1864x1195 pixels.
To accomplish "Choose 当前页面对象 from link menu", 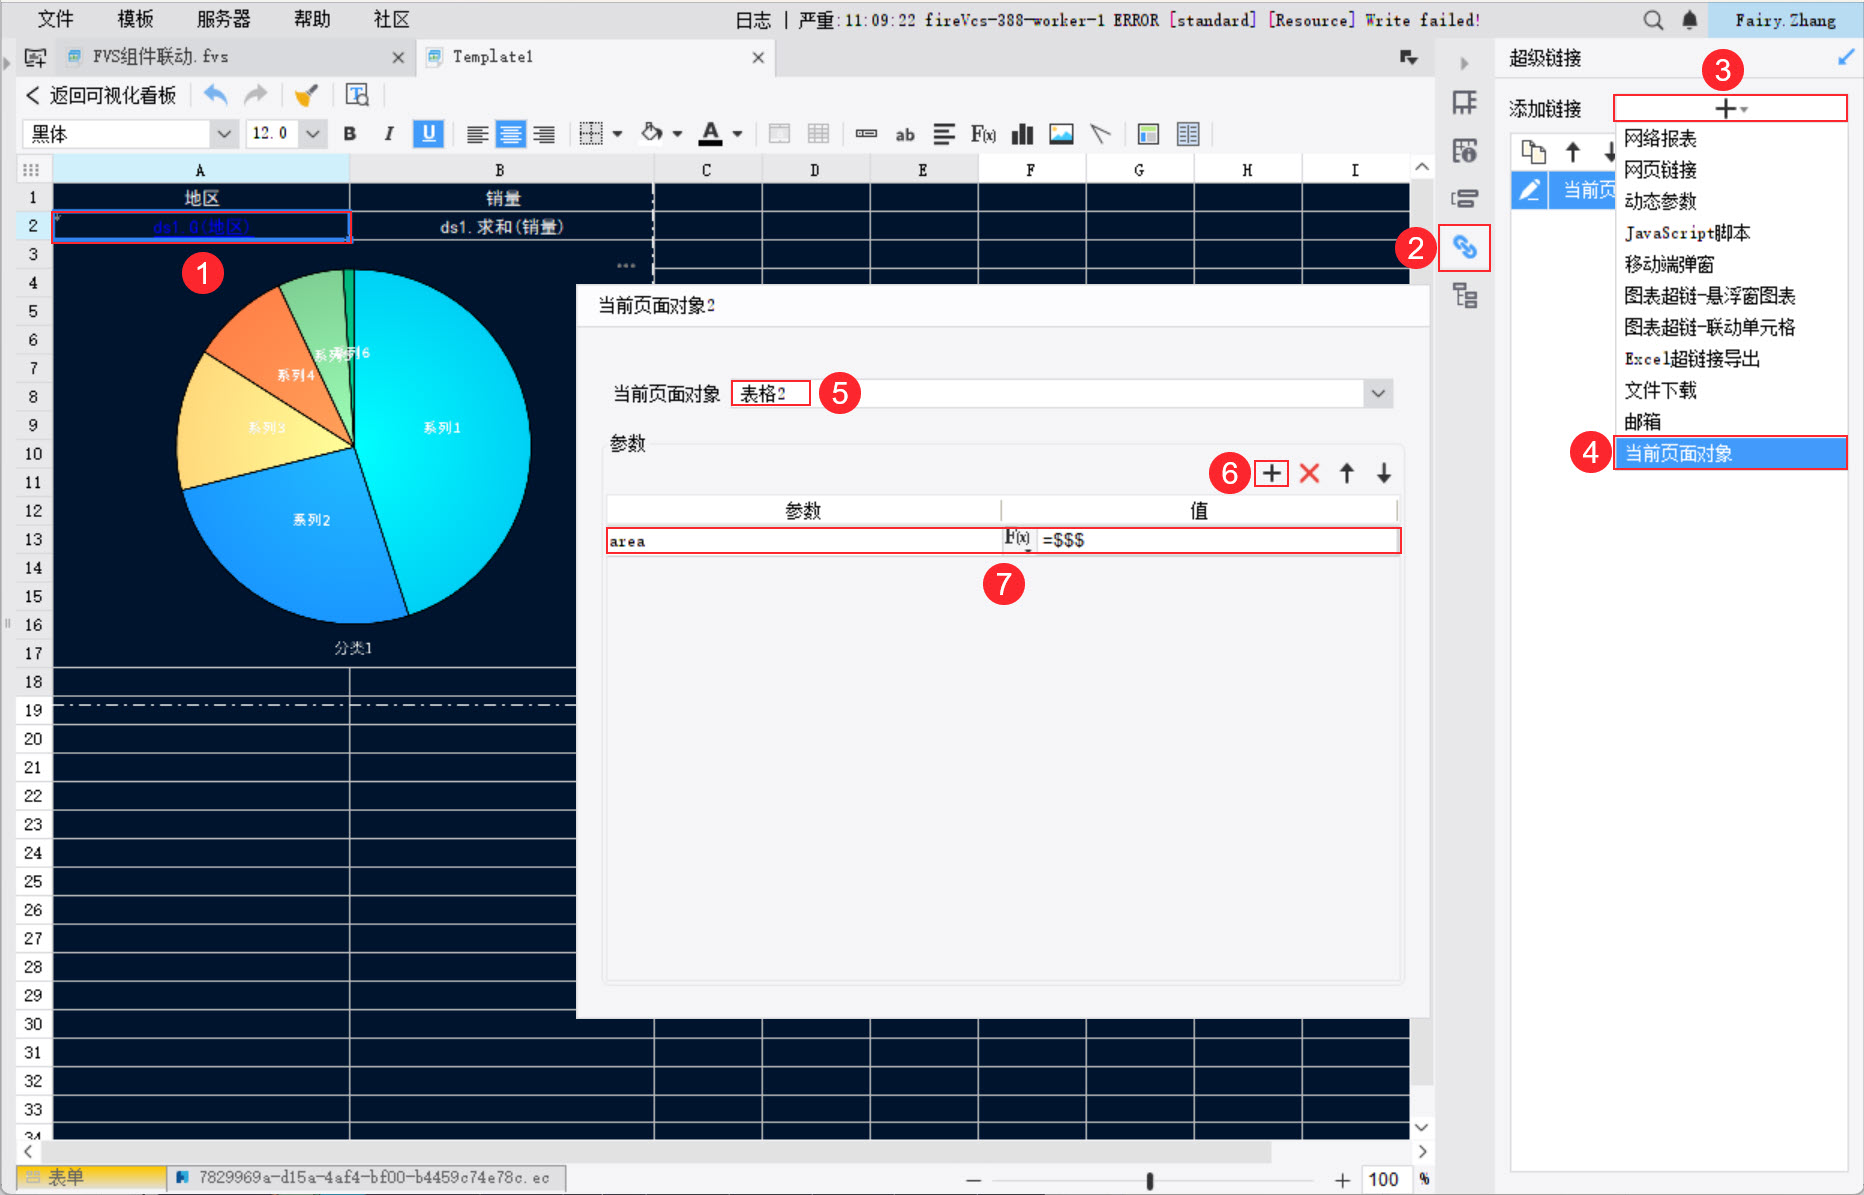I will (x=1730, y=453).
